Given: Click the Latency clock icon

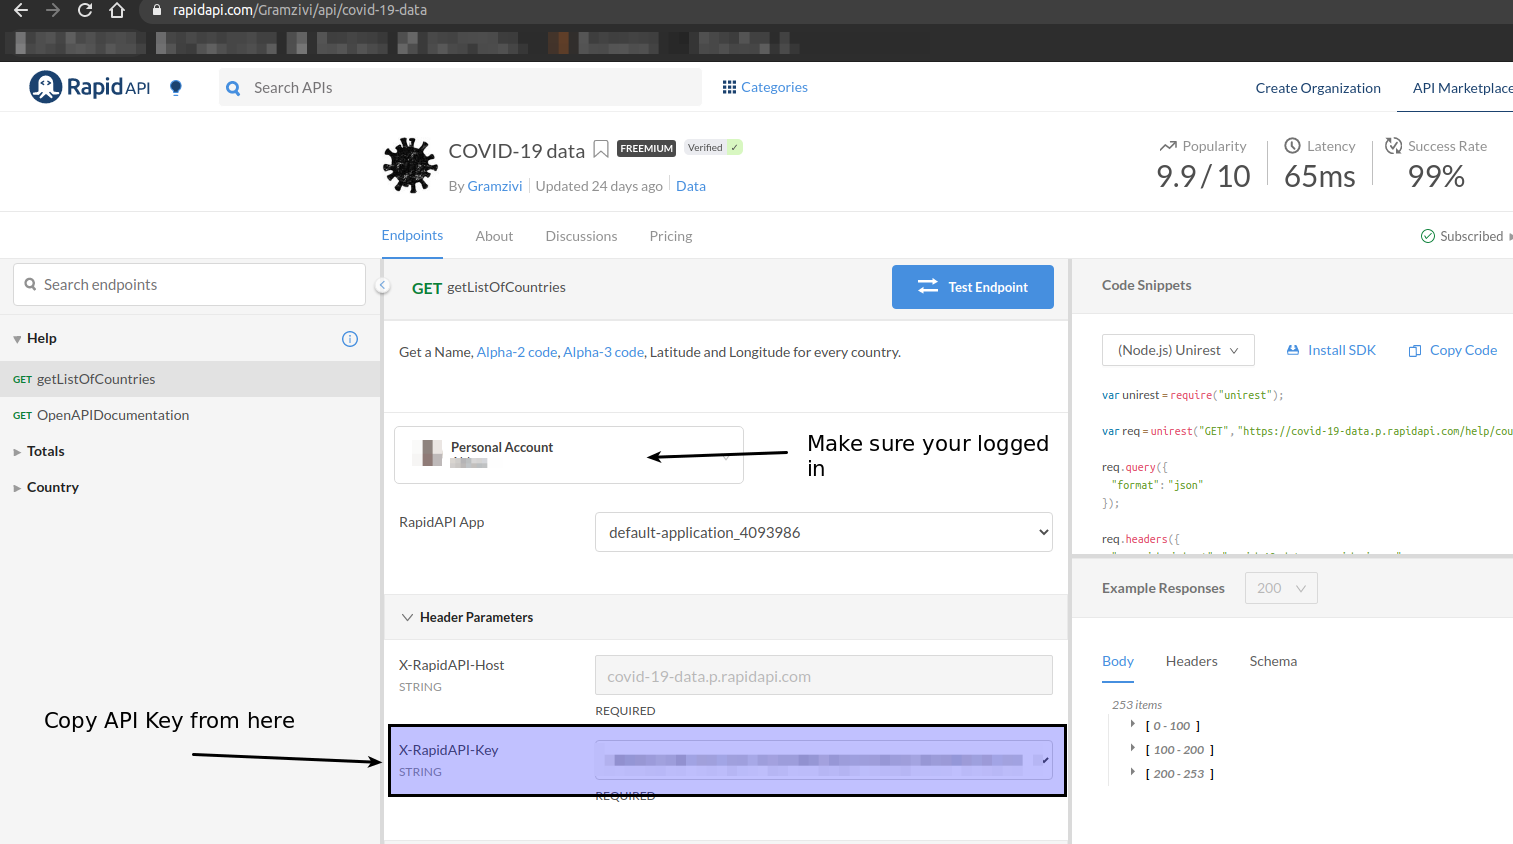Looking at the screenshot, I should [1293, 145].
